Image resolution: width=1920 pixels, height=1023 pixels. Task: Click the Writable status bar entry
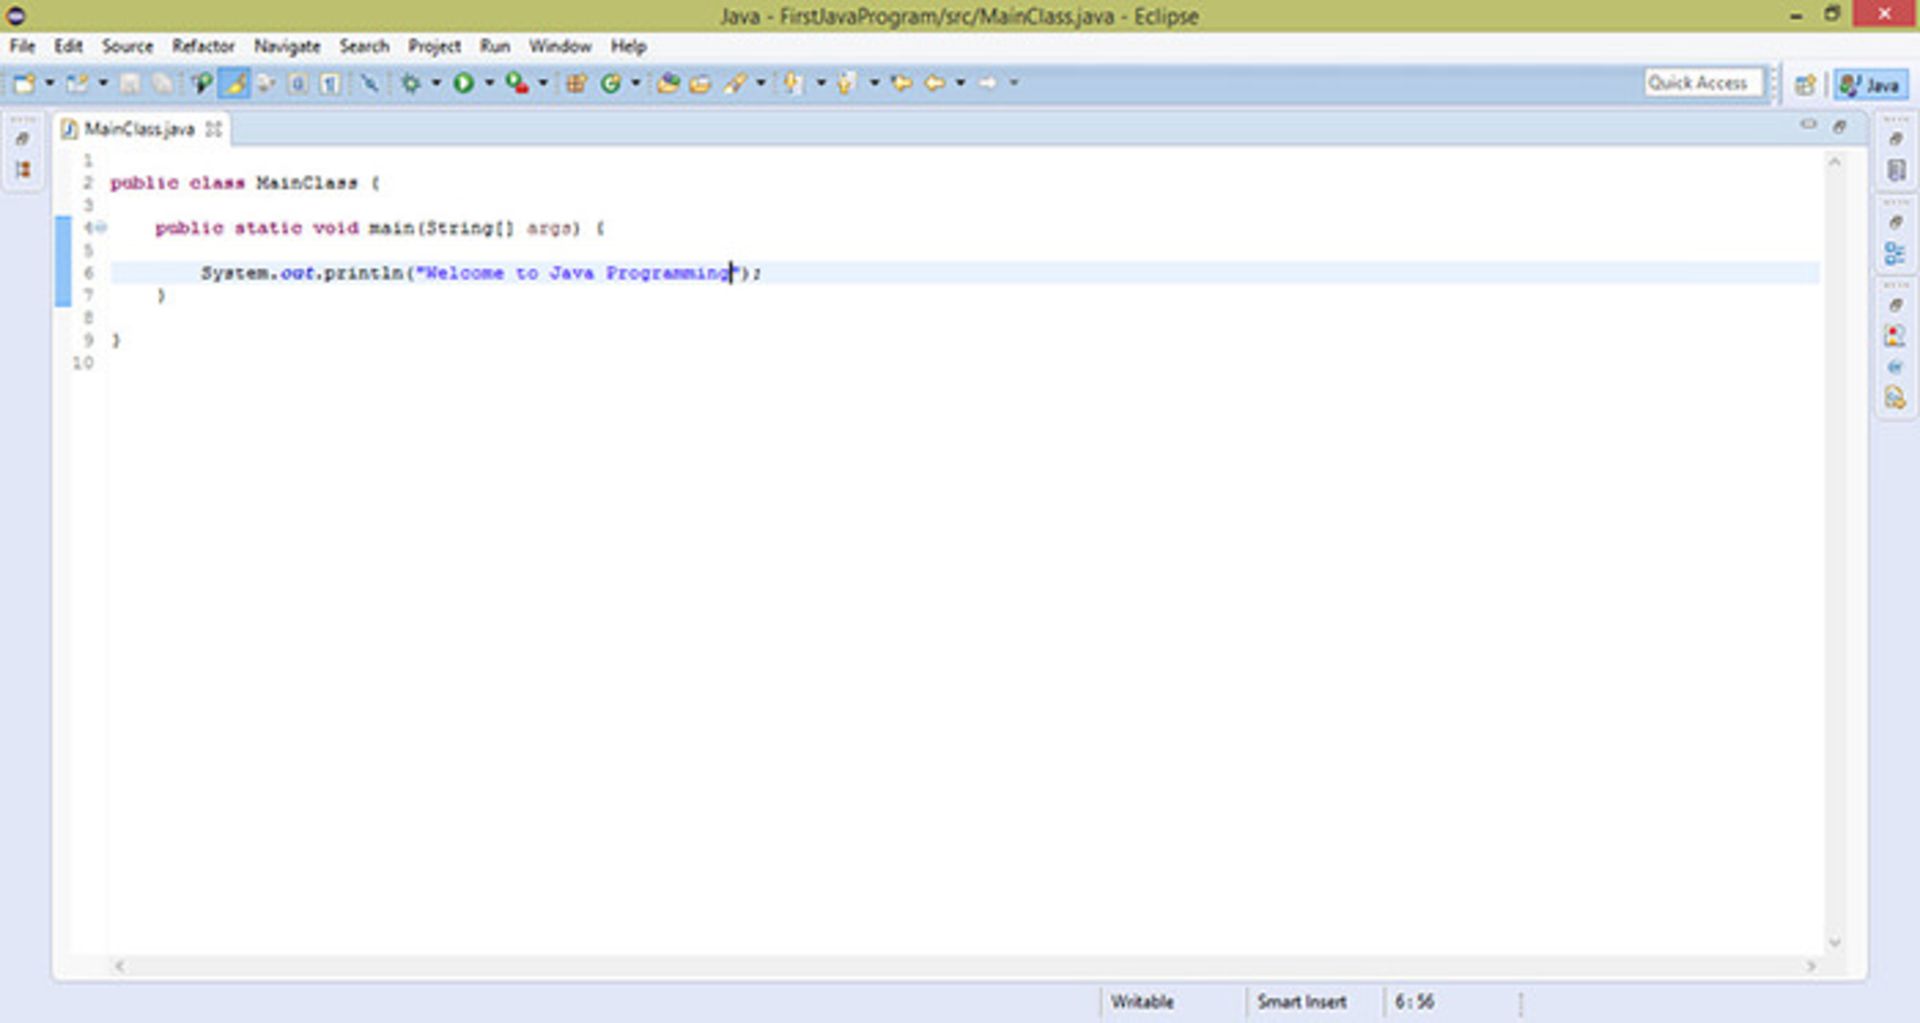[x=1142, y=1001]
